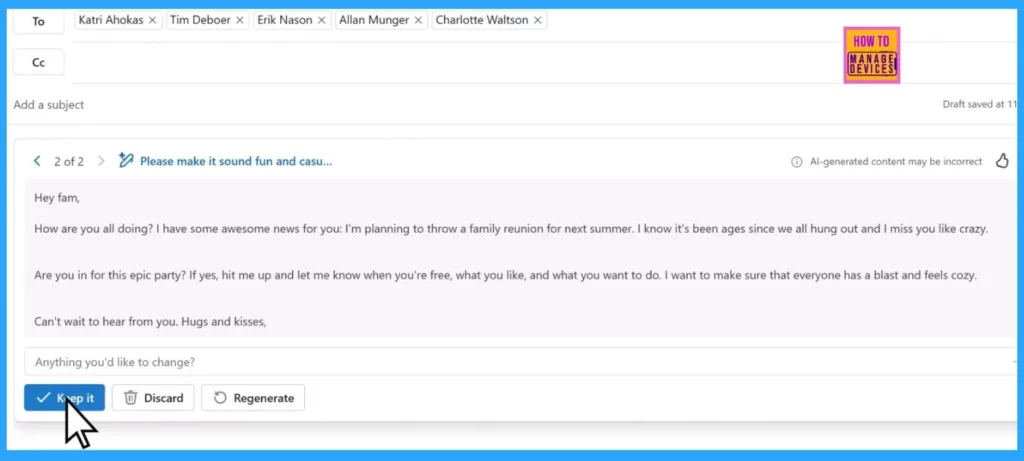
Task: Click the To button
Action: tap(39, 22)
